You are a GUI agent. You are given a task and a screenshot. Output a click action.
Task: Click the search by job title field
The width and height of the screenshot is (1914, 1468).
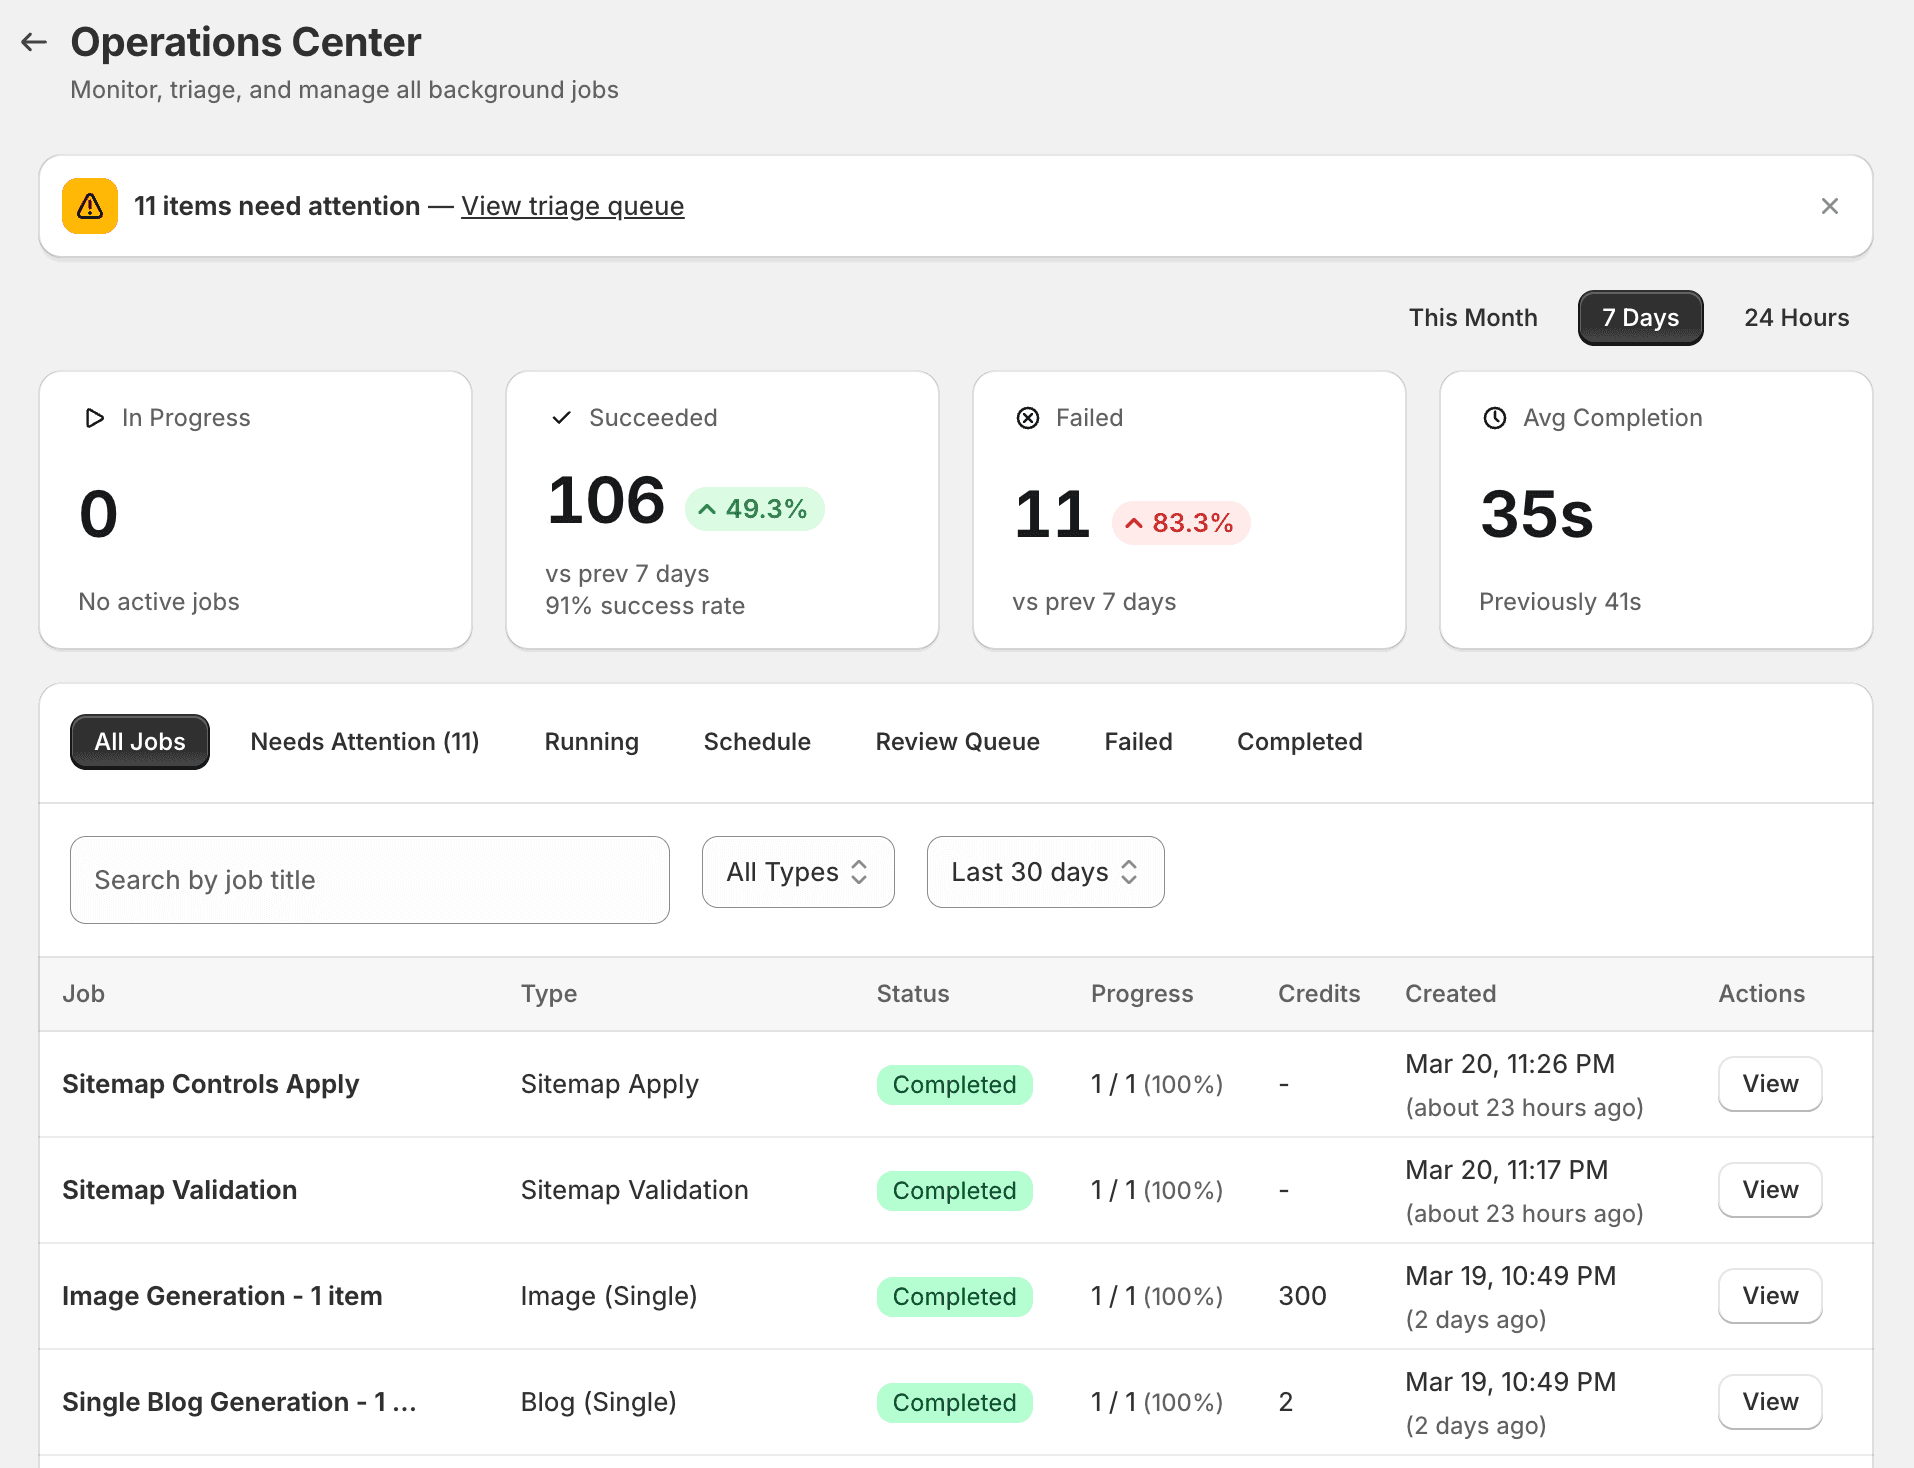[369, 880]
